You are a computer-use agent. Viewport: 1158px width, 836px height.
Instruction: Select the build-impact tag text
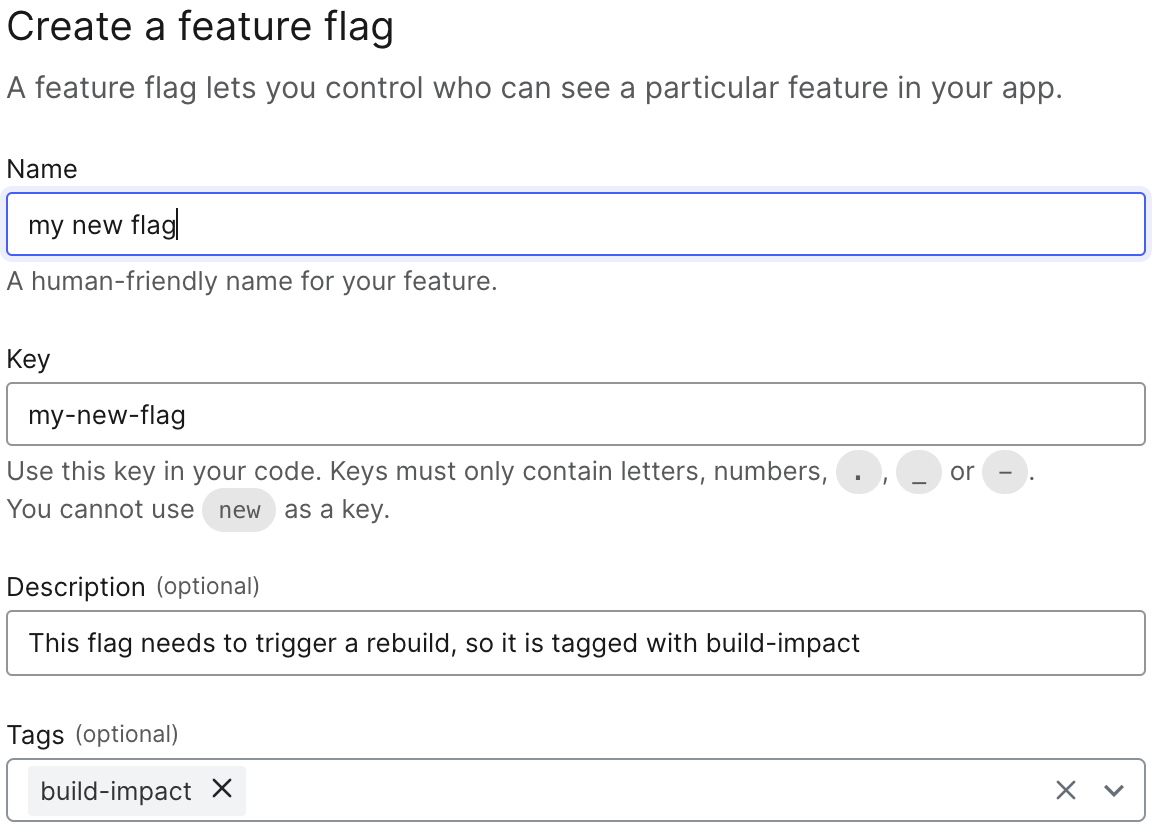click(x=113, y=790)
